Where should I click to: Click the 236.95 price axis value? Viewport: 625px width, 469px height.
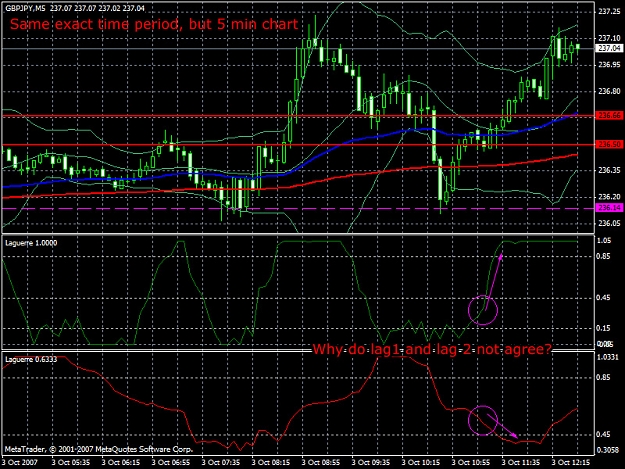[x=609, y=65]
